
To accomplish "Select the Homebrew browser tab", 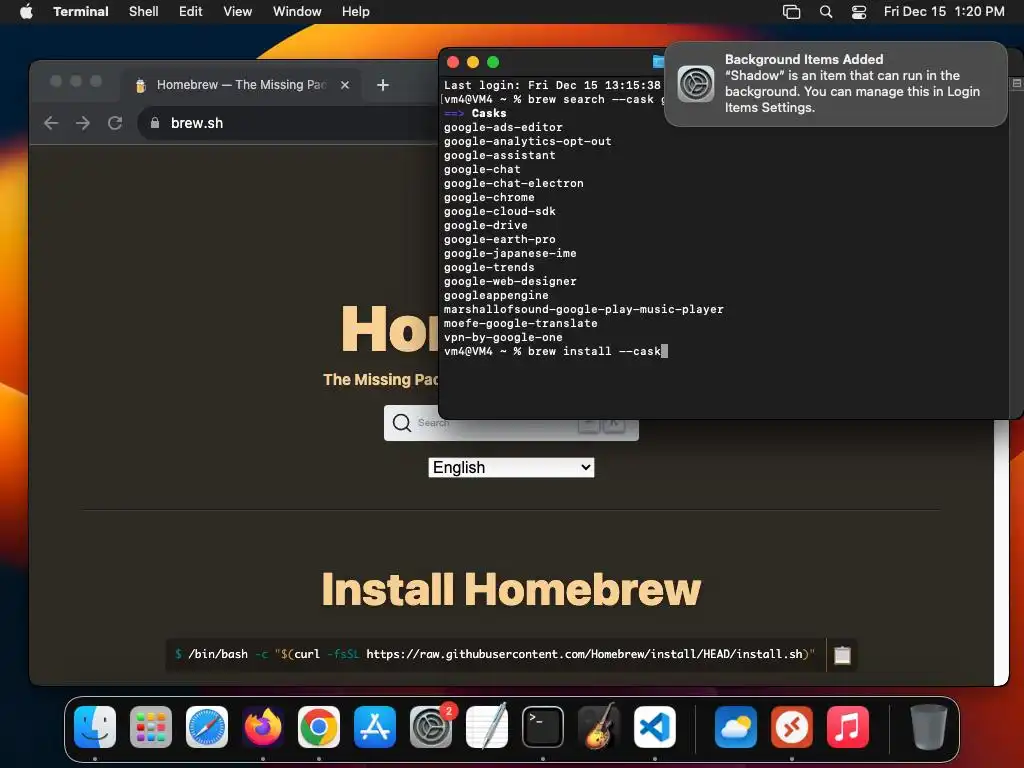I will click(x=240, y=85).
